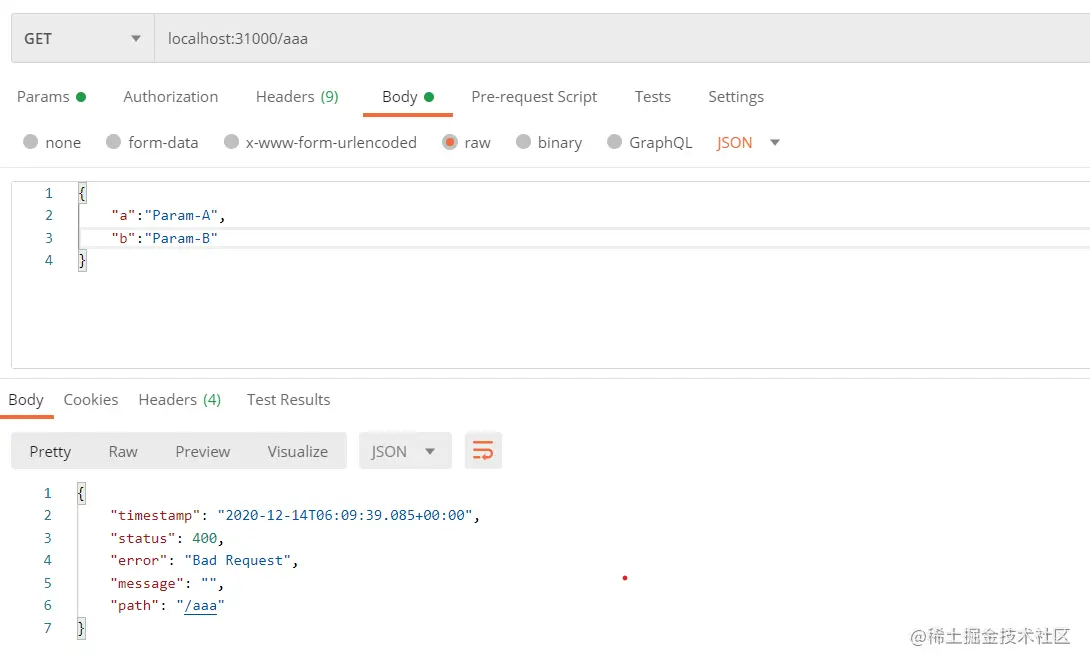This screenshot has height=666, width=1090.
Task: Select the binary radio option
Action: (549, 143)
